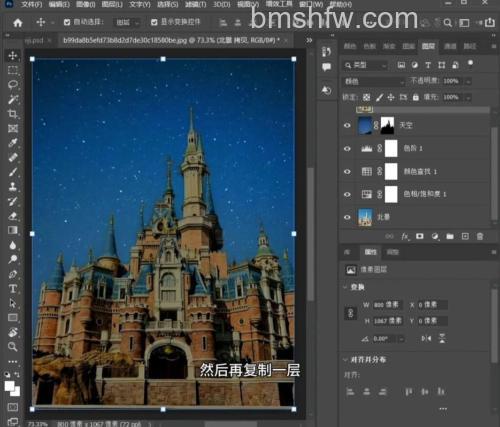The width and height of the screenshot is (500, 427).
Task: Select the Horizontal Type tool
Action: coord(13,289)
